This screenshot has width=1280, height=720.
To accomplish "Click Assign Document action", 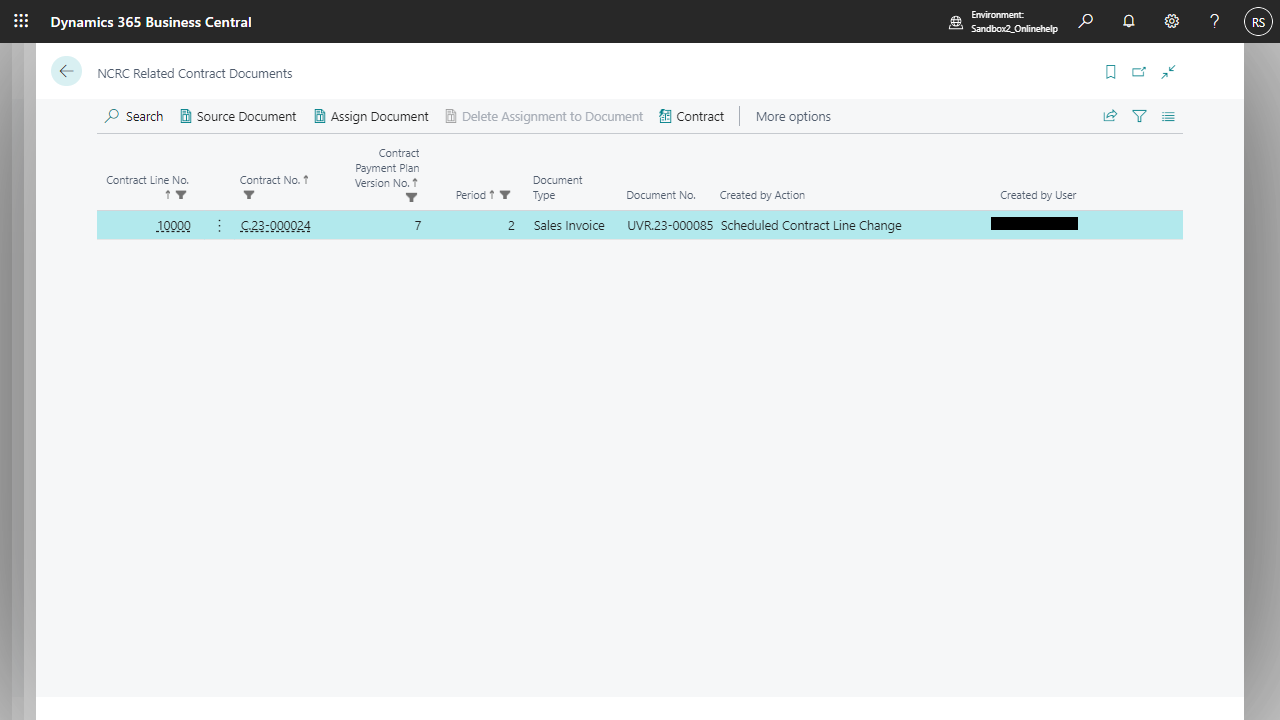I will point(371,116).
